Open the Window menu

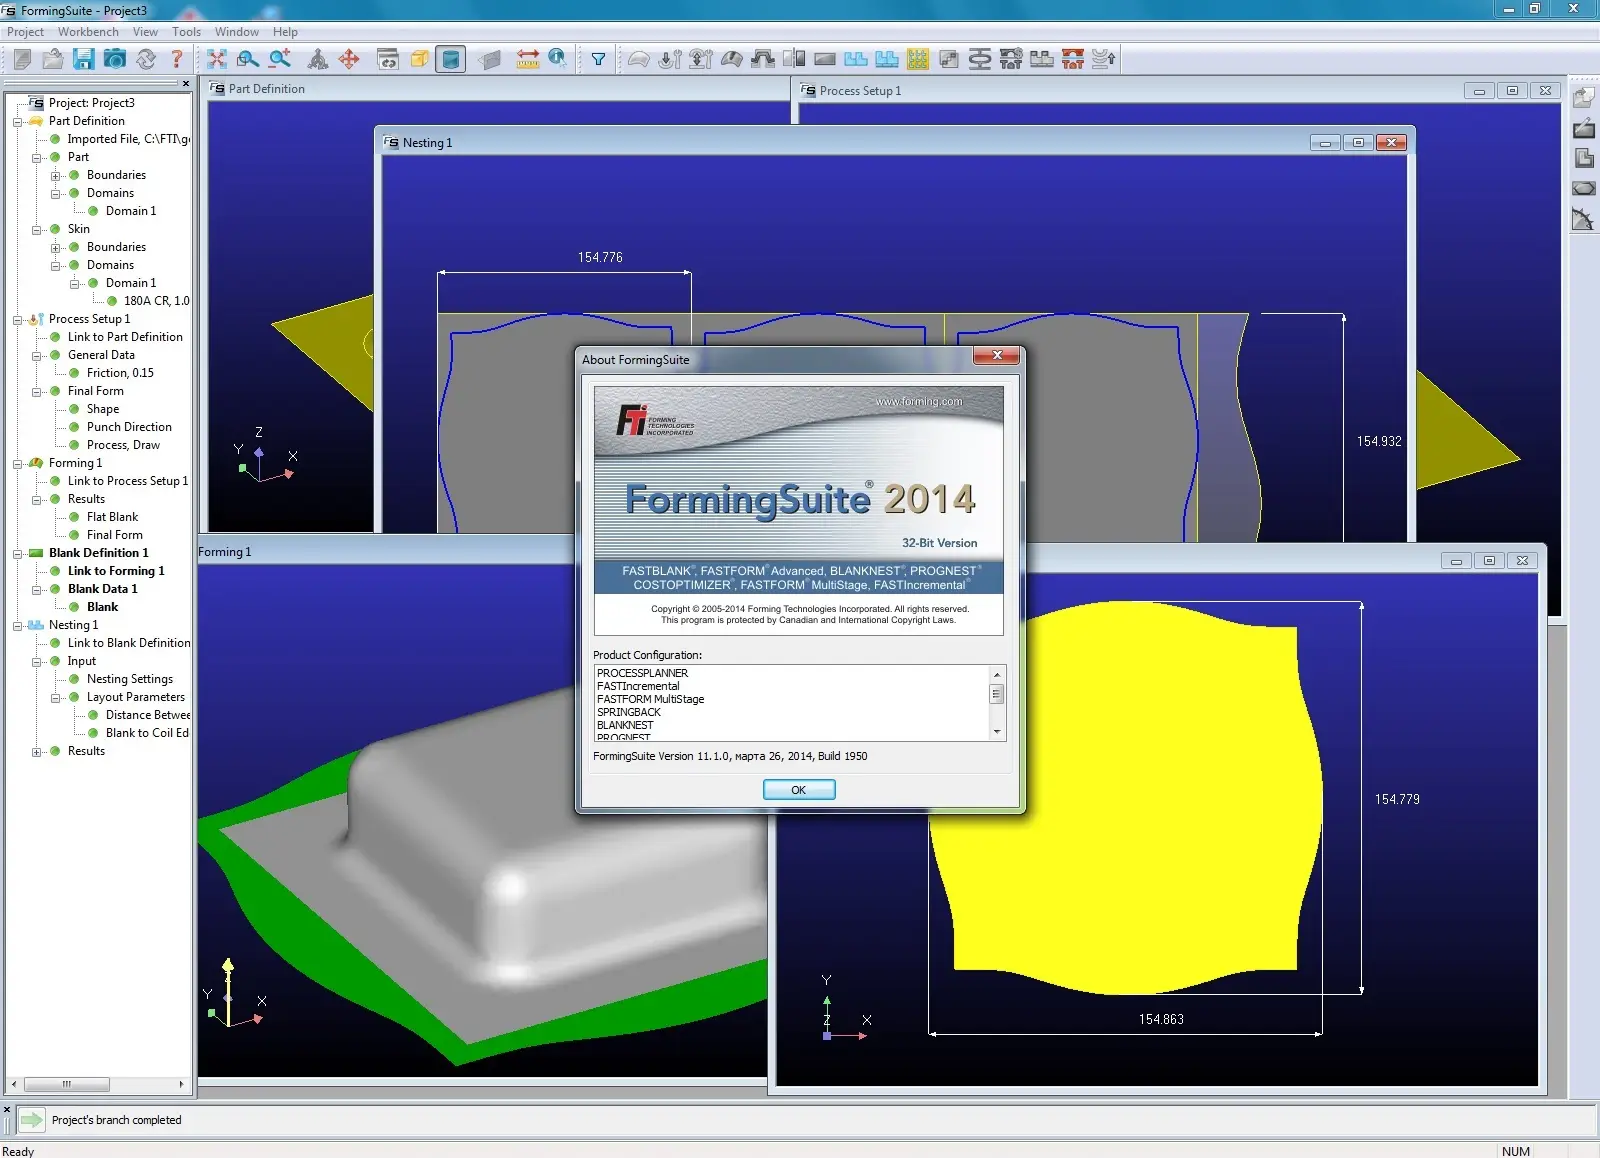click(x=236, y=31)
